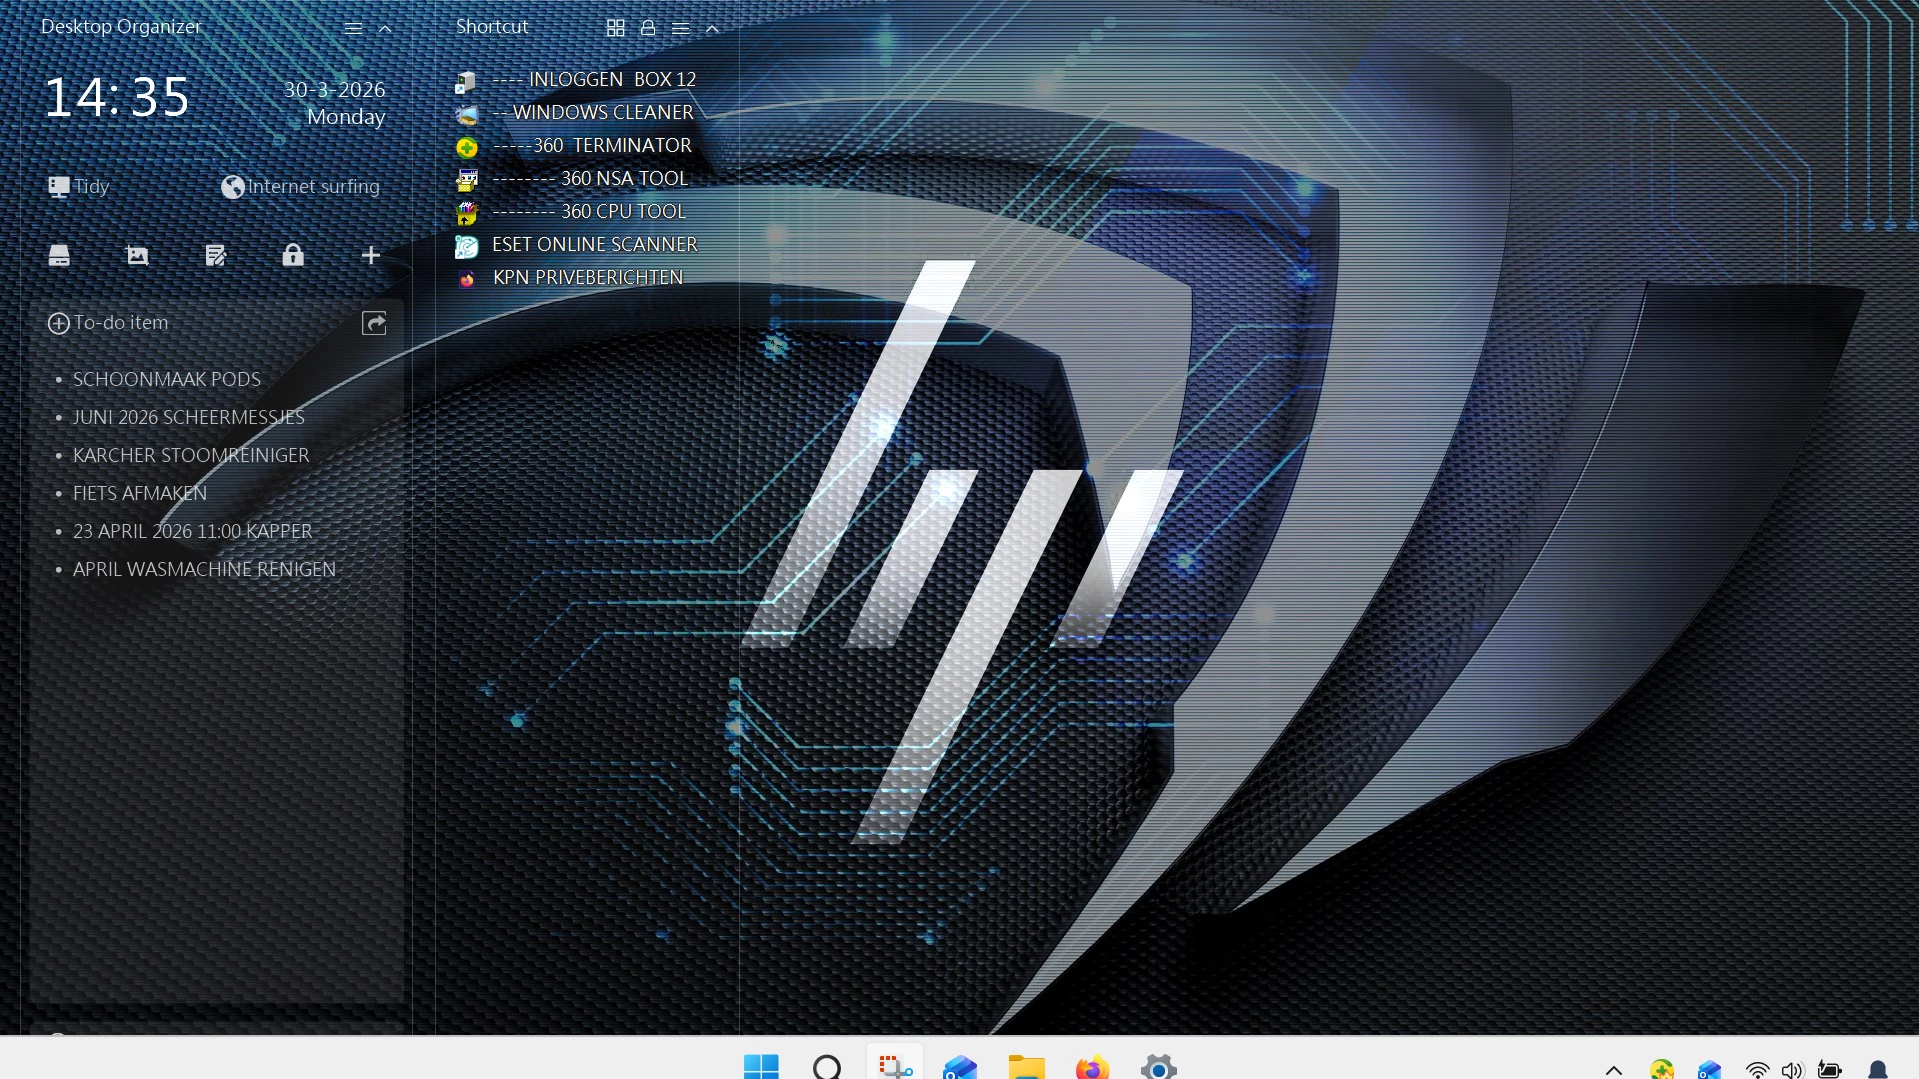
Task: Click the share arrow icon beside To-do item
Action: 374,323
